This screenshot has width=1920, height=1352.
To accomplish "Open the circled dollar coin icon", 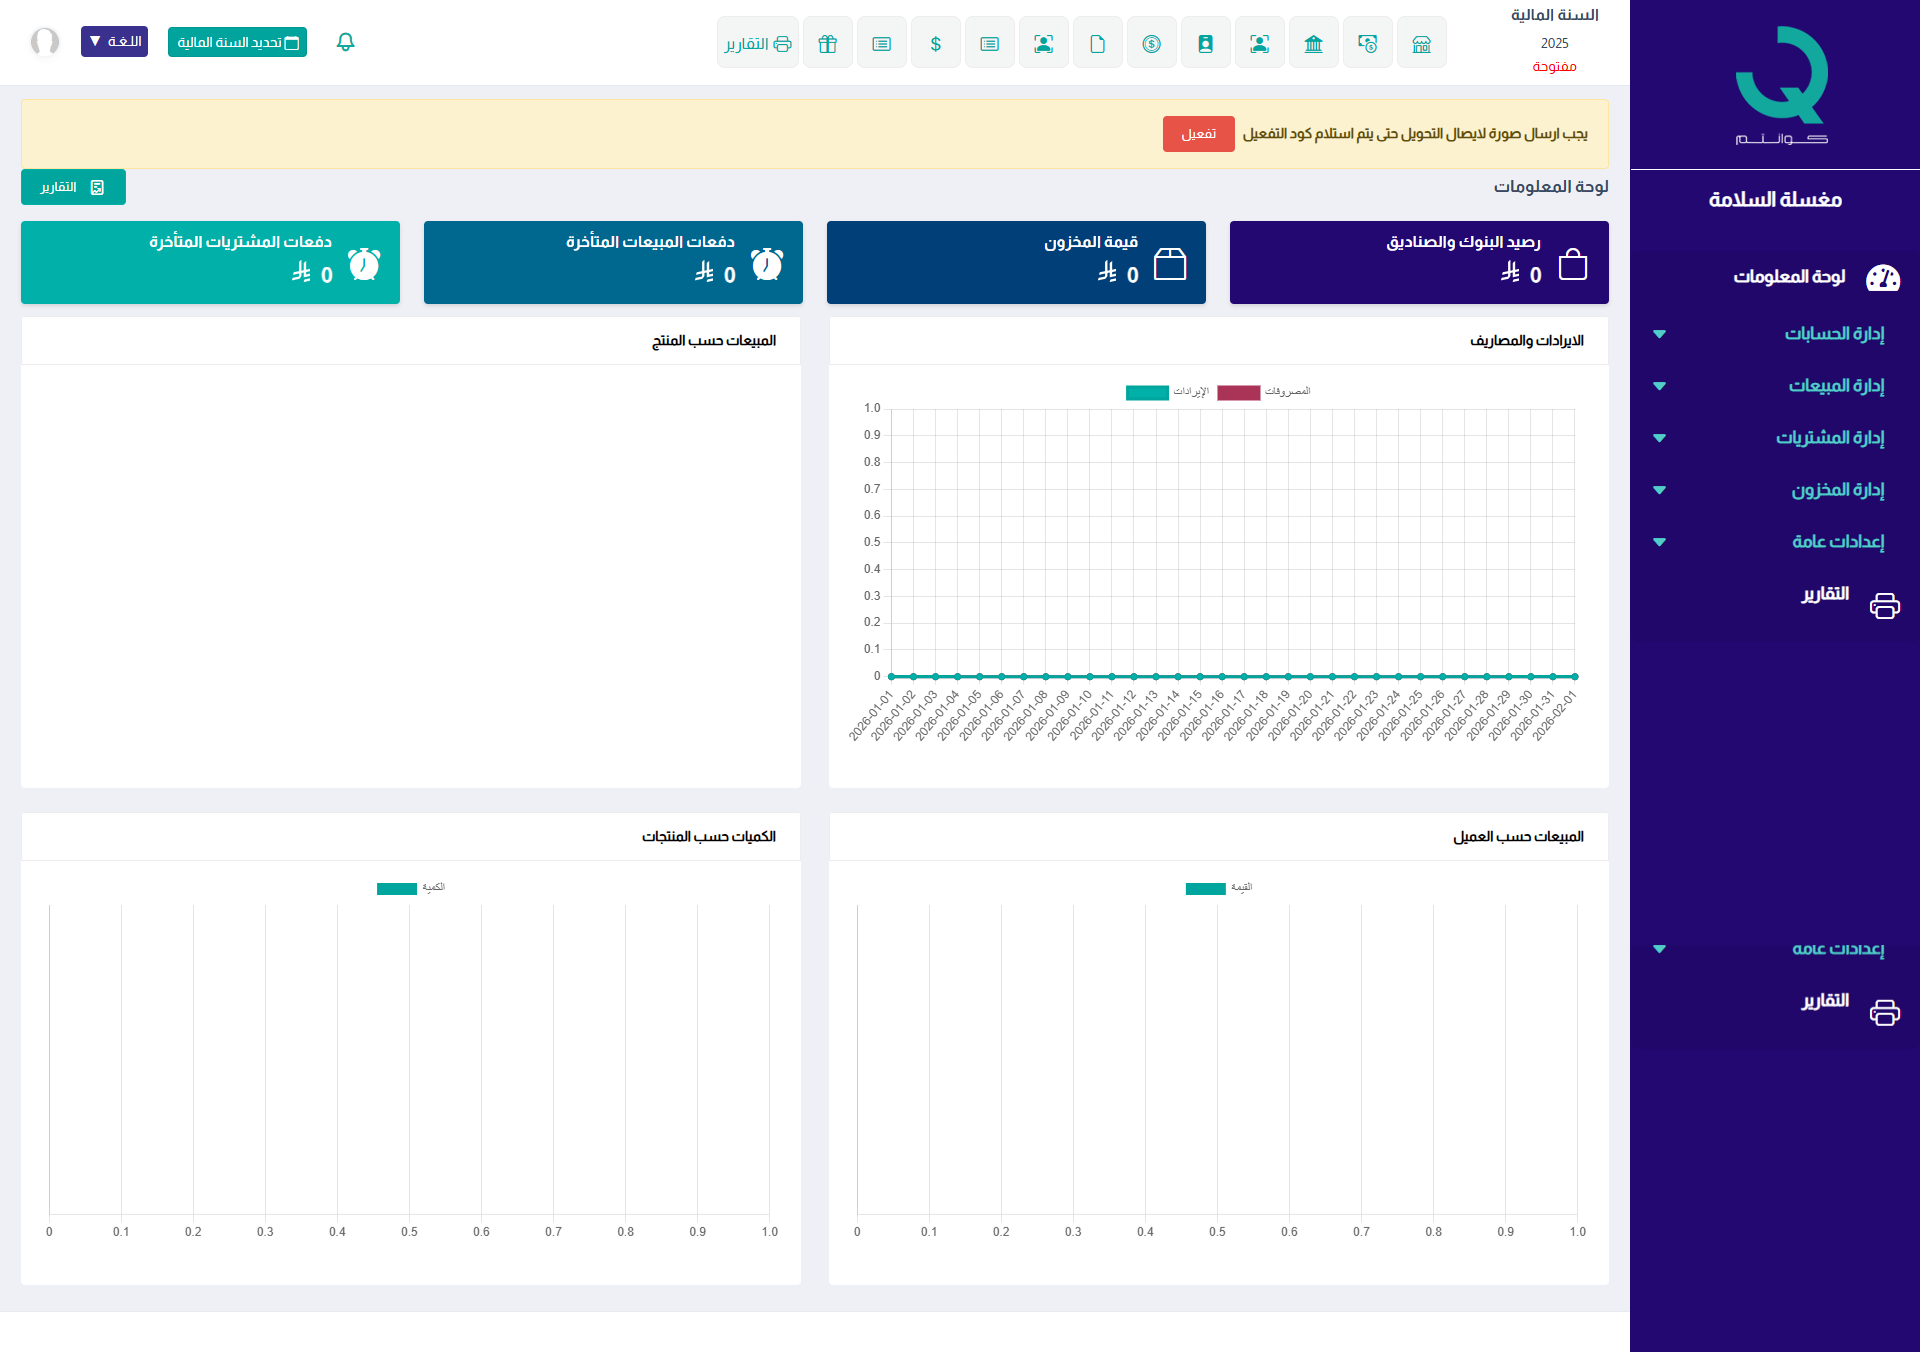I will [1151, 43].
